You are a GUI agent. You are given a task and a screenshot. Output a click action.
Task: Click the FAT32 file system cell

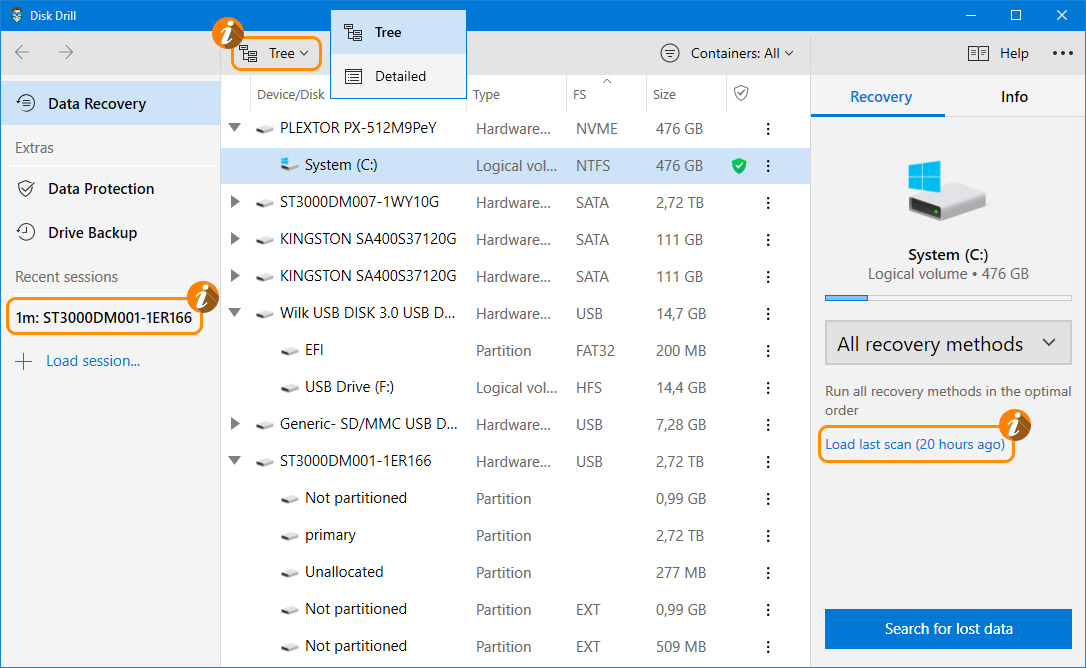(x=595, y=351)
